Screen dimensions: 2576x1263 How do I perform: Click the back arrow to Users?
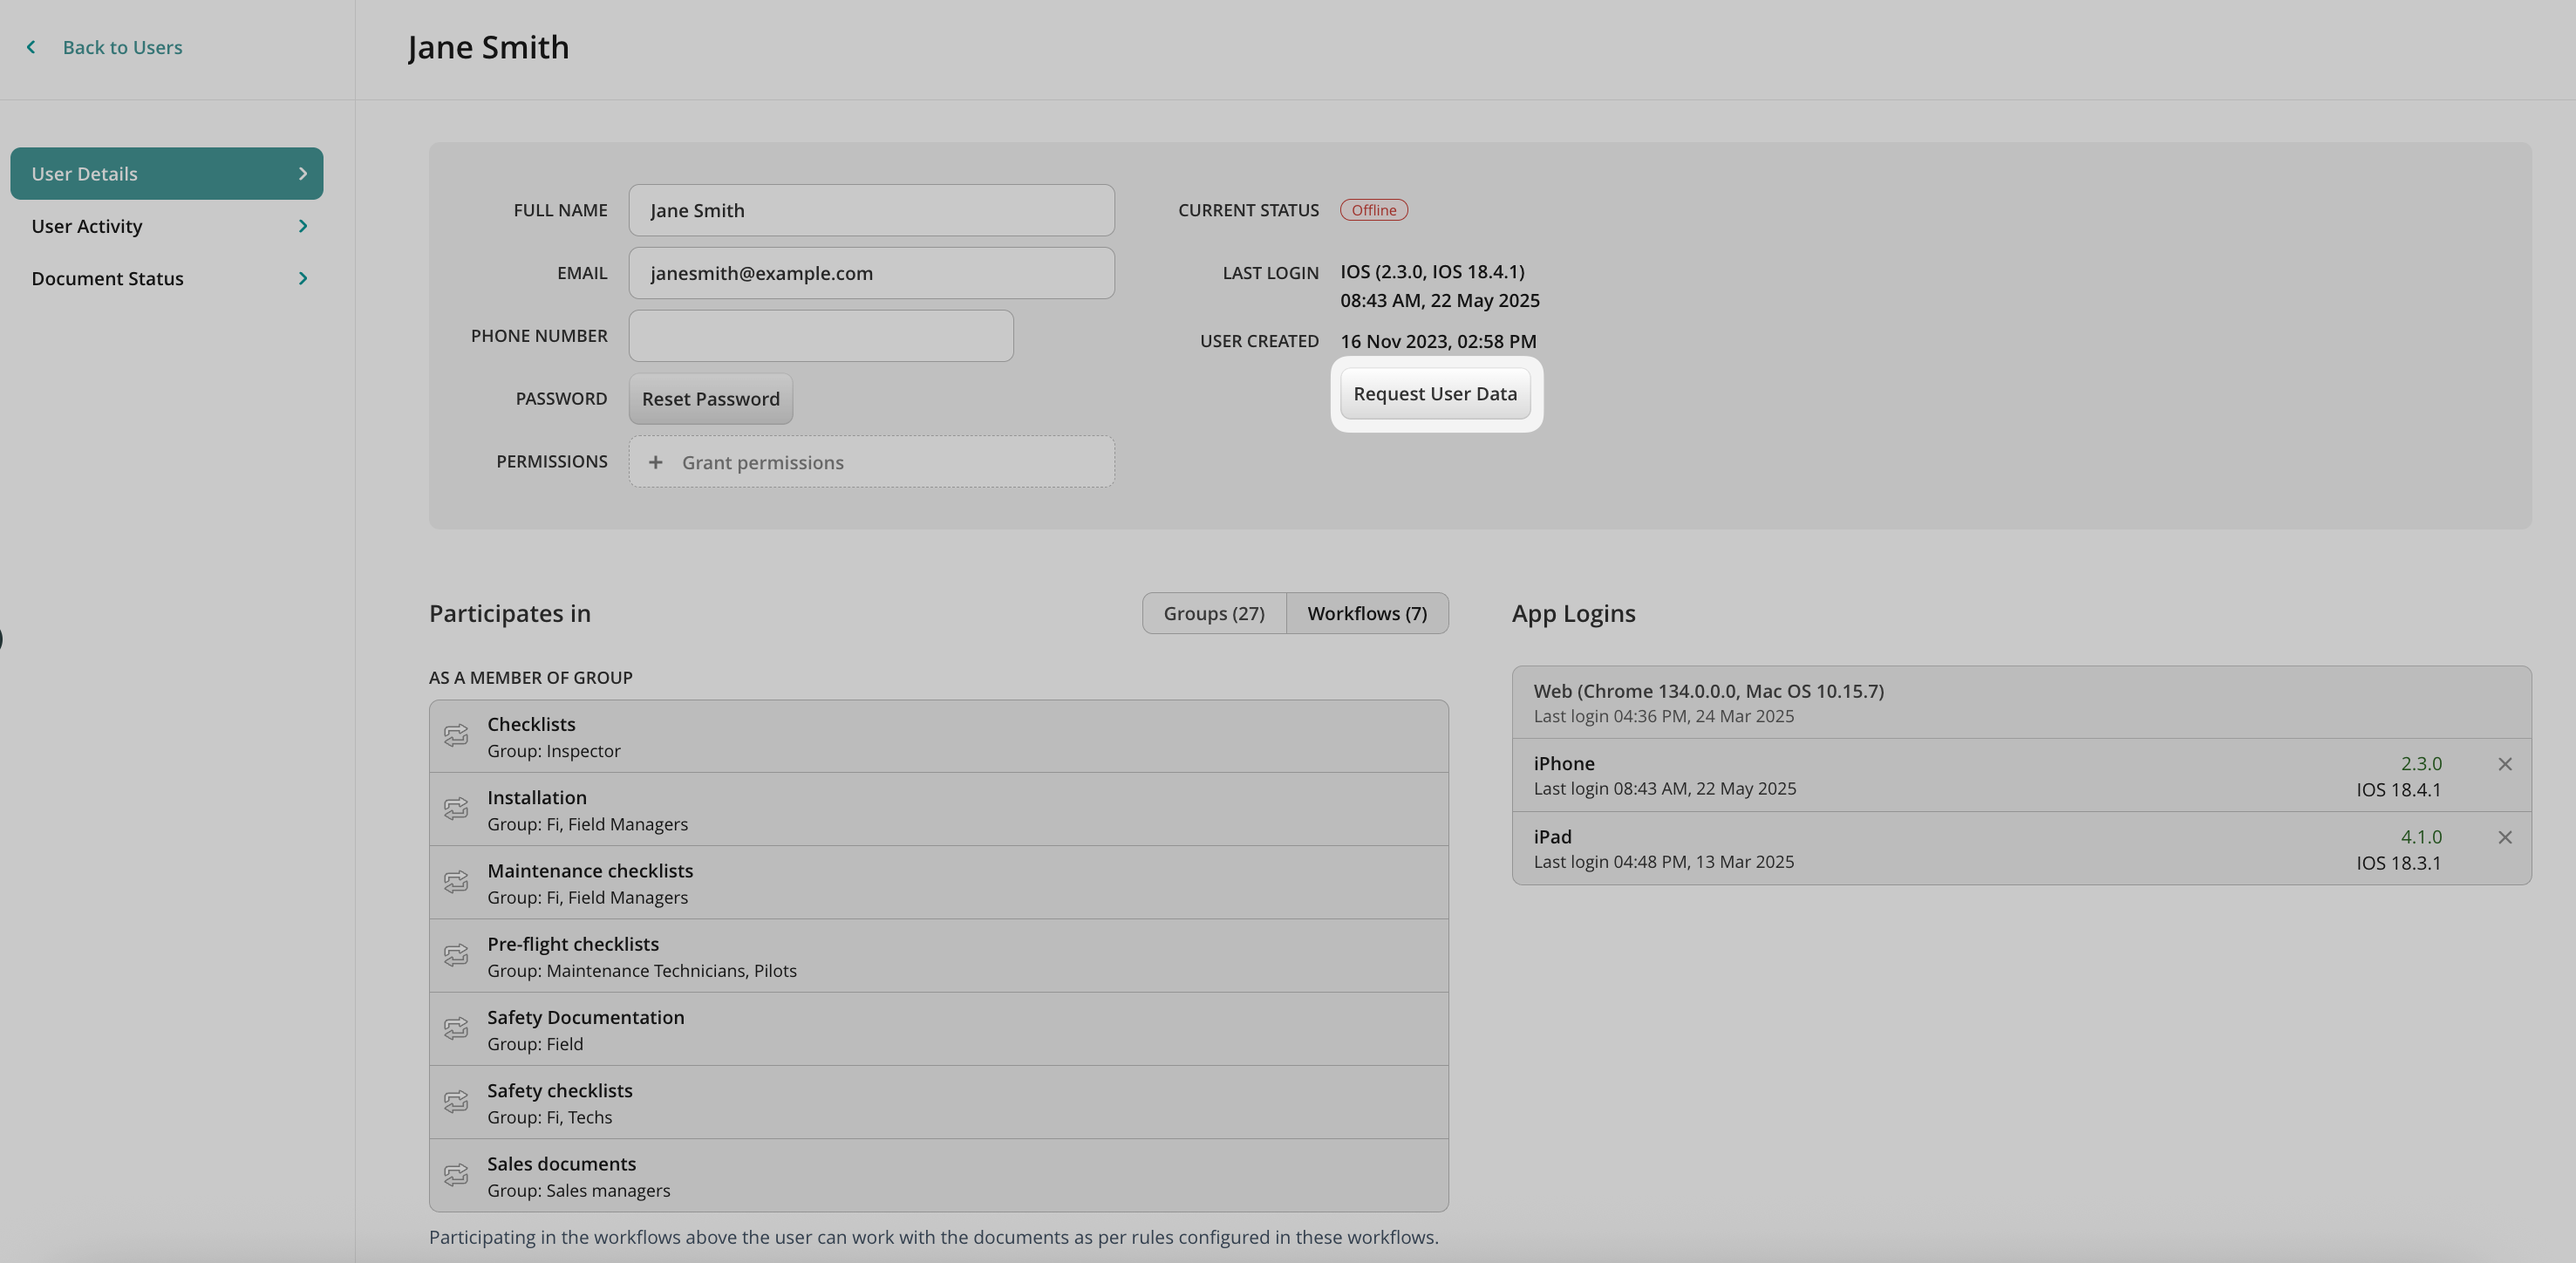(32, 47)
